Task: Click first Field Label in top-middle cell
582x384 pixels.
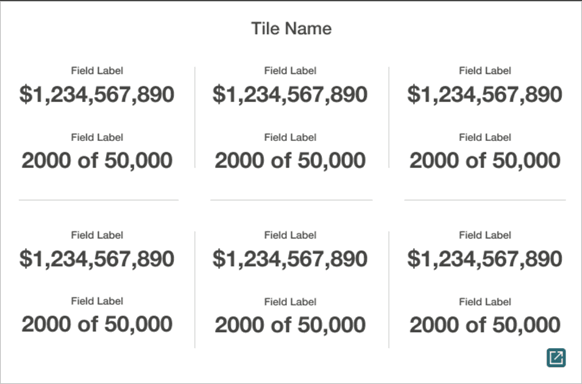Action: 290,70
